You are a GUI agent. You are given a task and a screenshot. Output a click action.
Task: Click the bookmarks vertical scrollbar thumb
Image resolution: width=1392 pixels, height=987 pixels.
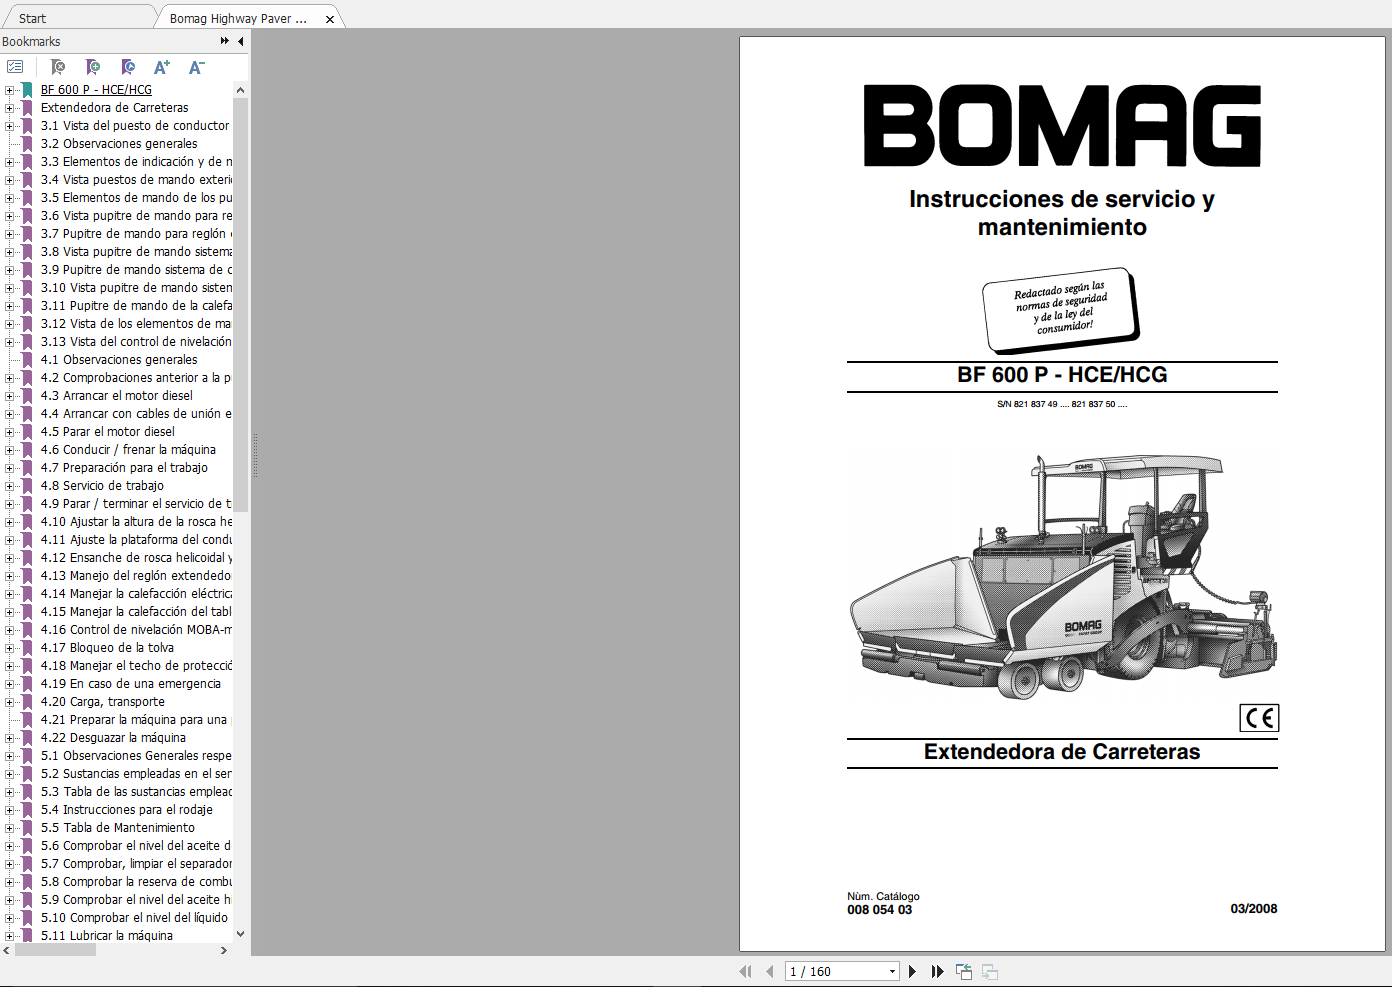[240, 305]
